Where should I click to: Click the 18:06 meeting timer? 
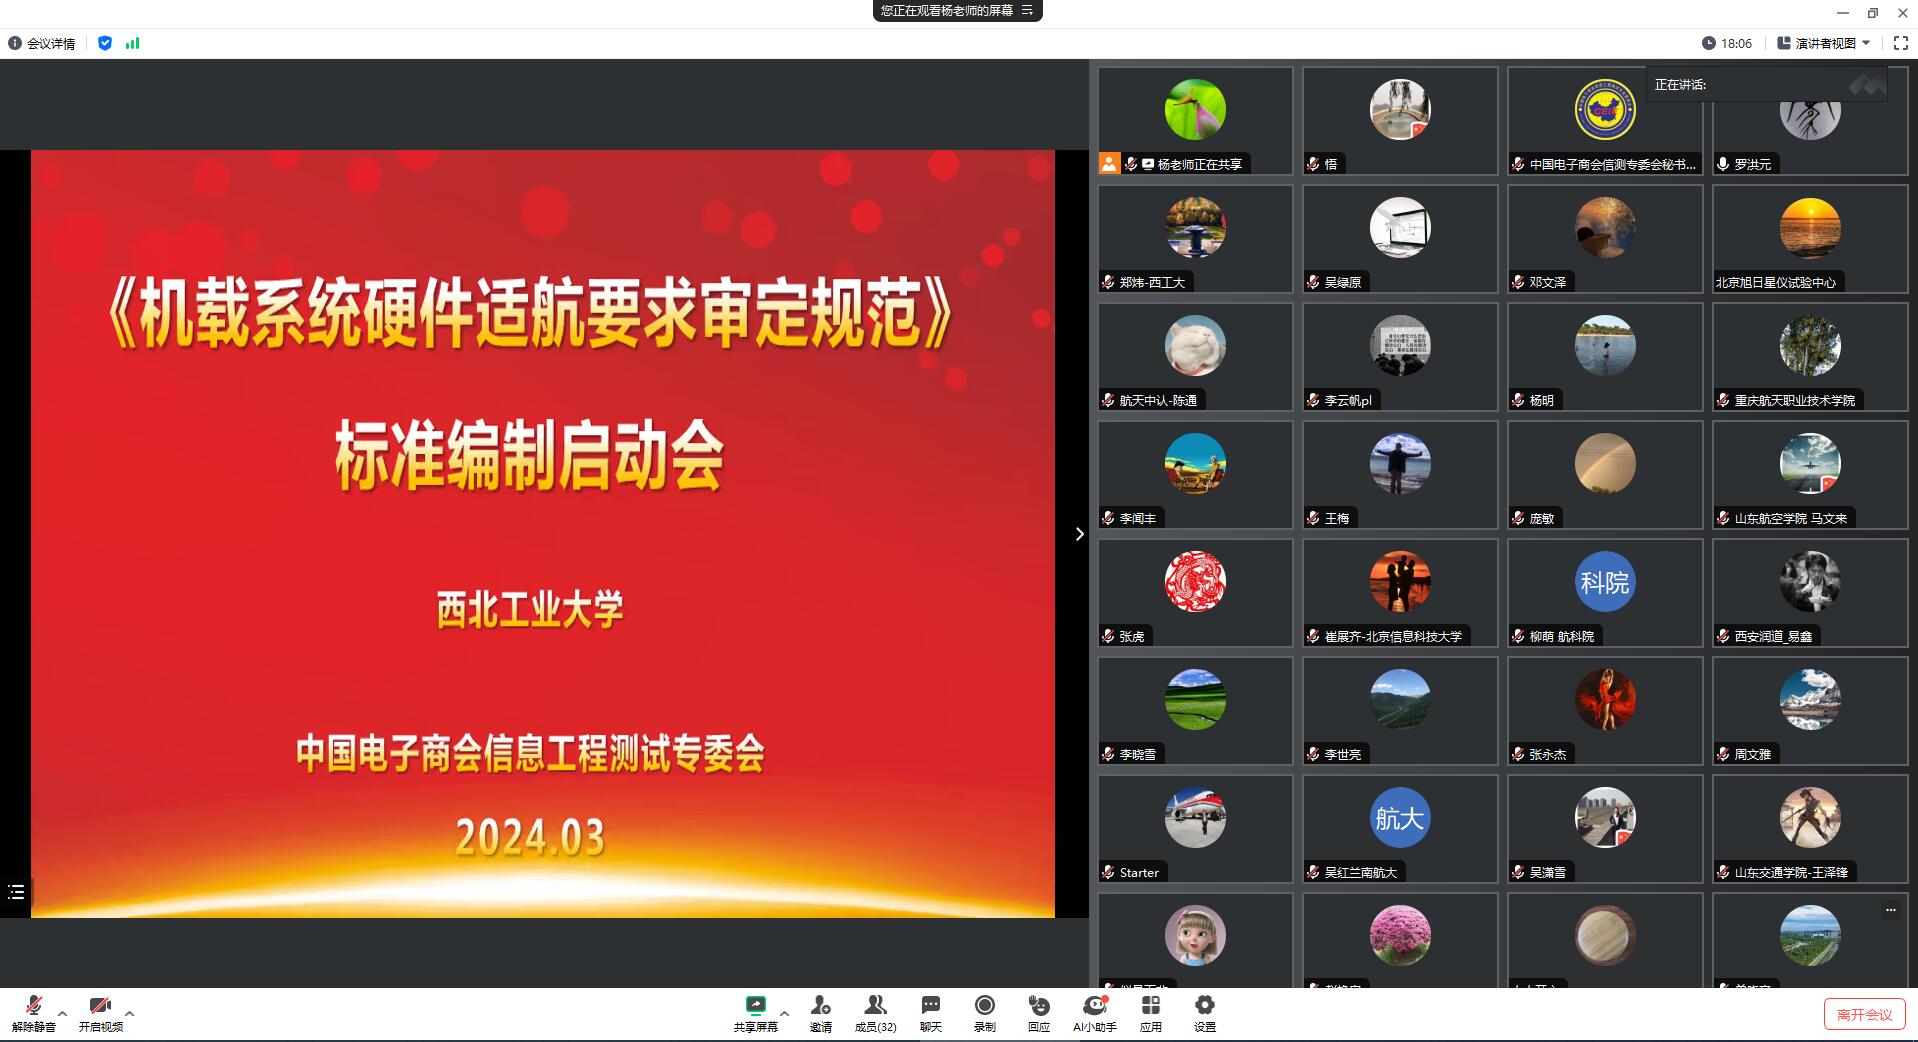pyautogui.click(x=1727, y=43)
